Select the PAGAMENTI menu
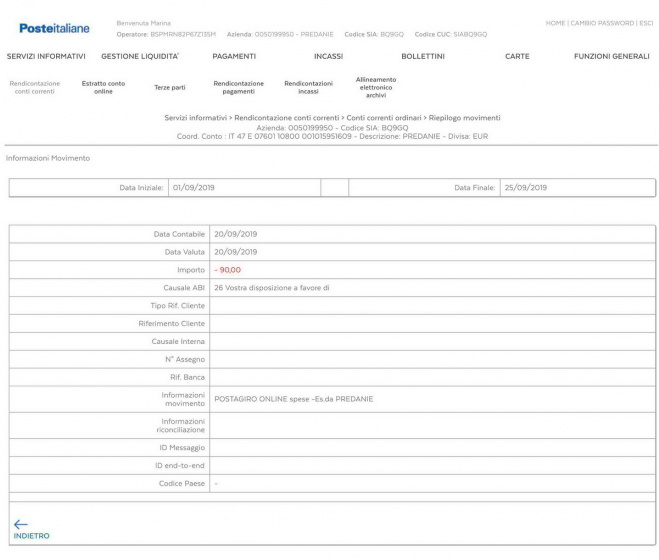This screenshot has height=560, width=659. coord(234,56)
